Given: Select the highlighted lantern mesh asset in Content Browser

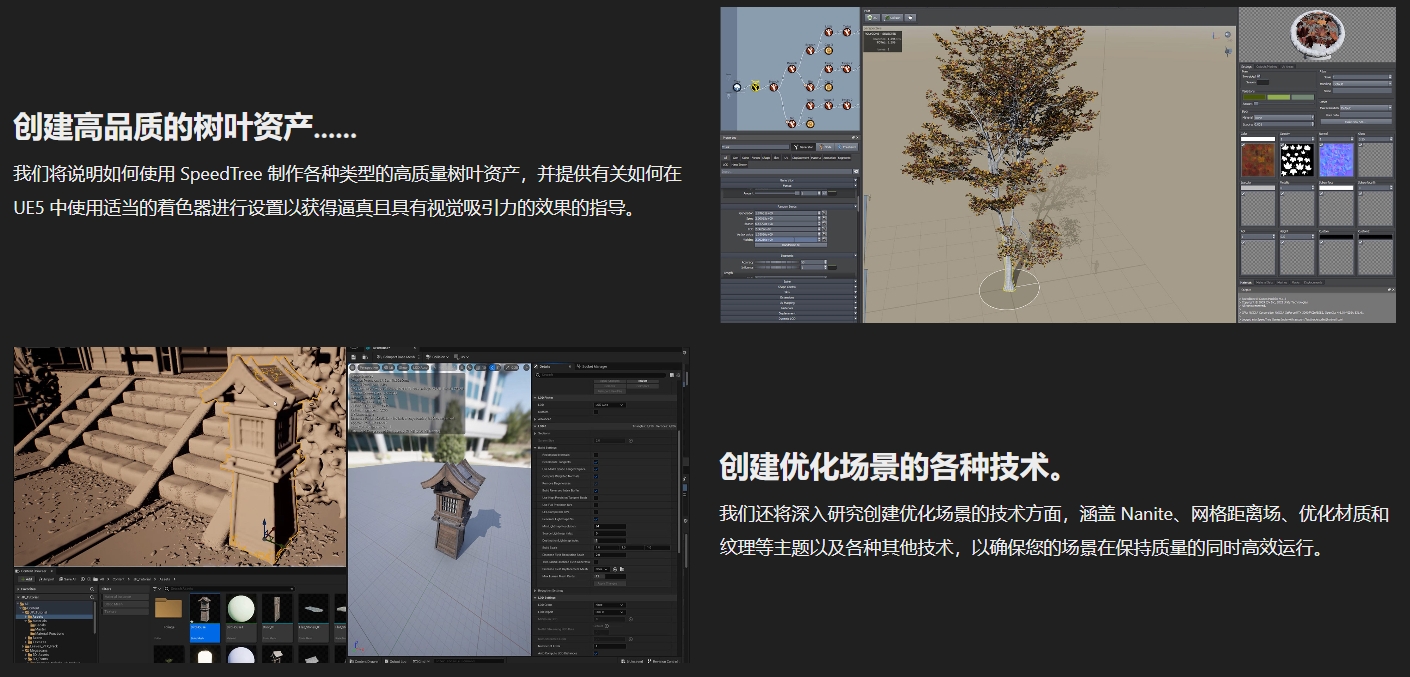Looking at the screenshot, I should 204,619.
